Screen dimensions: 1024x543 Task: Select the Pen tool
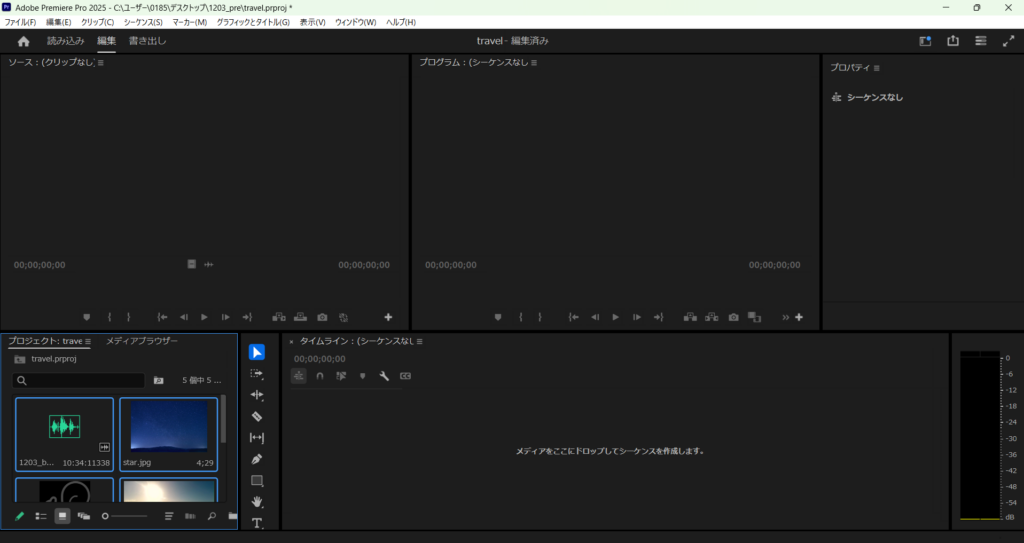coord(257,459)
